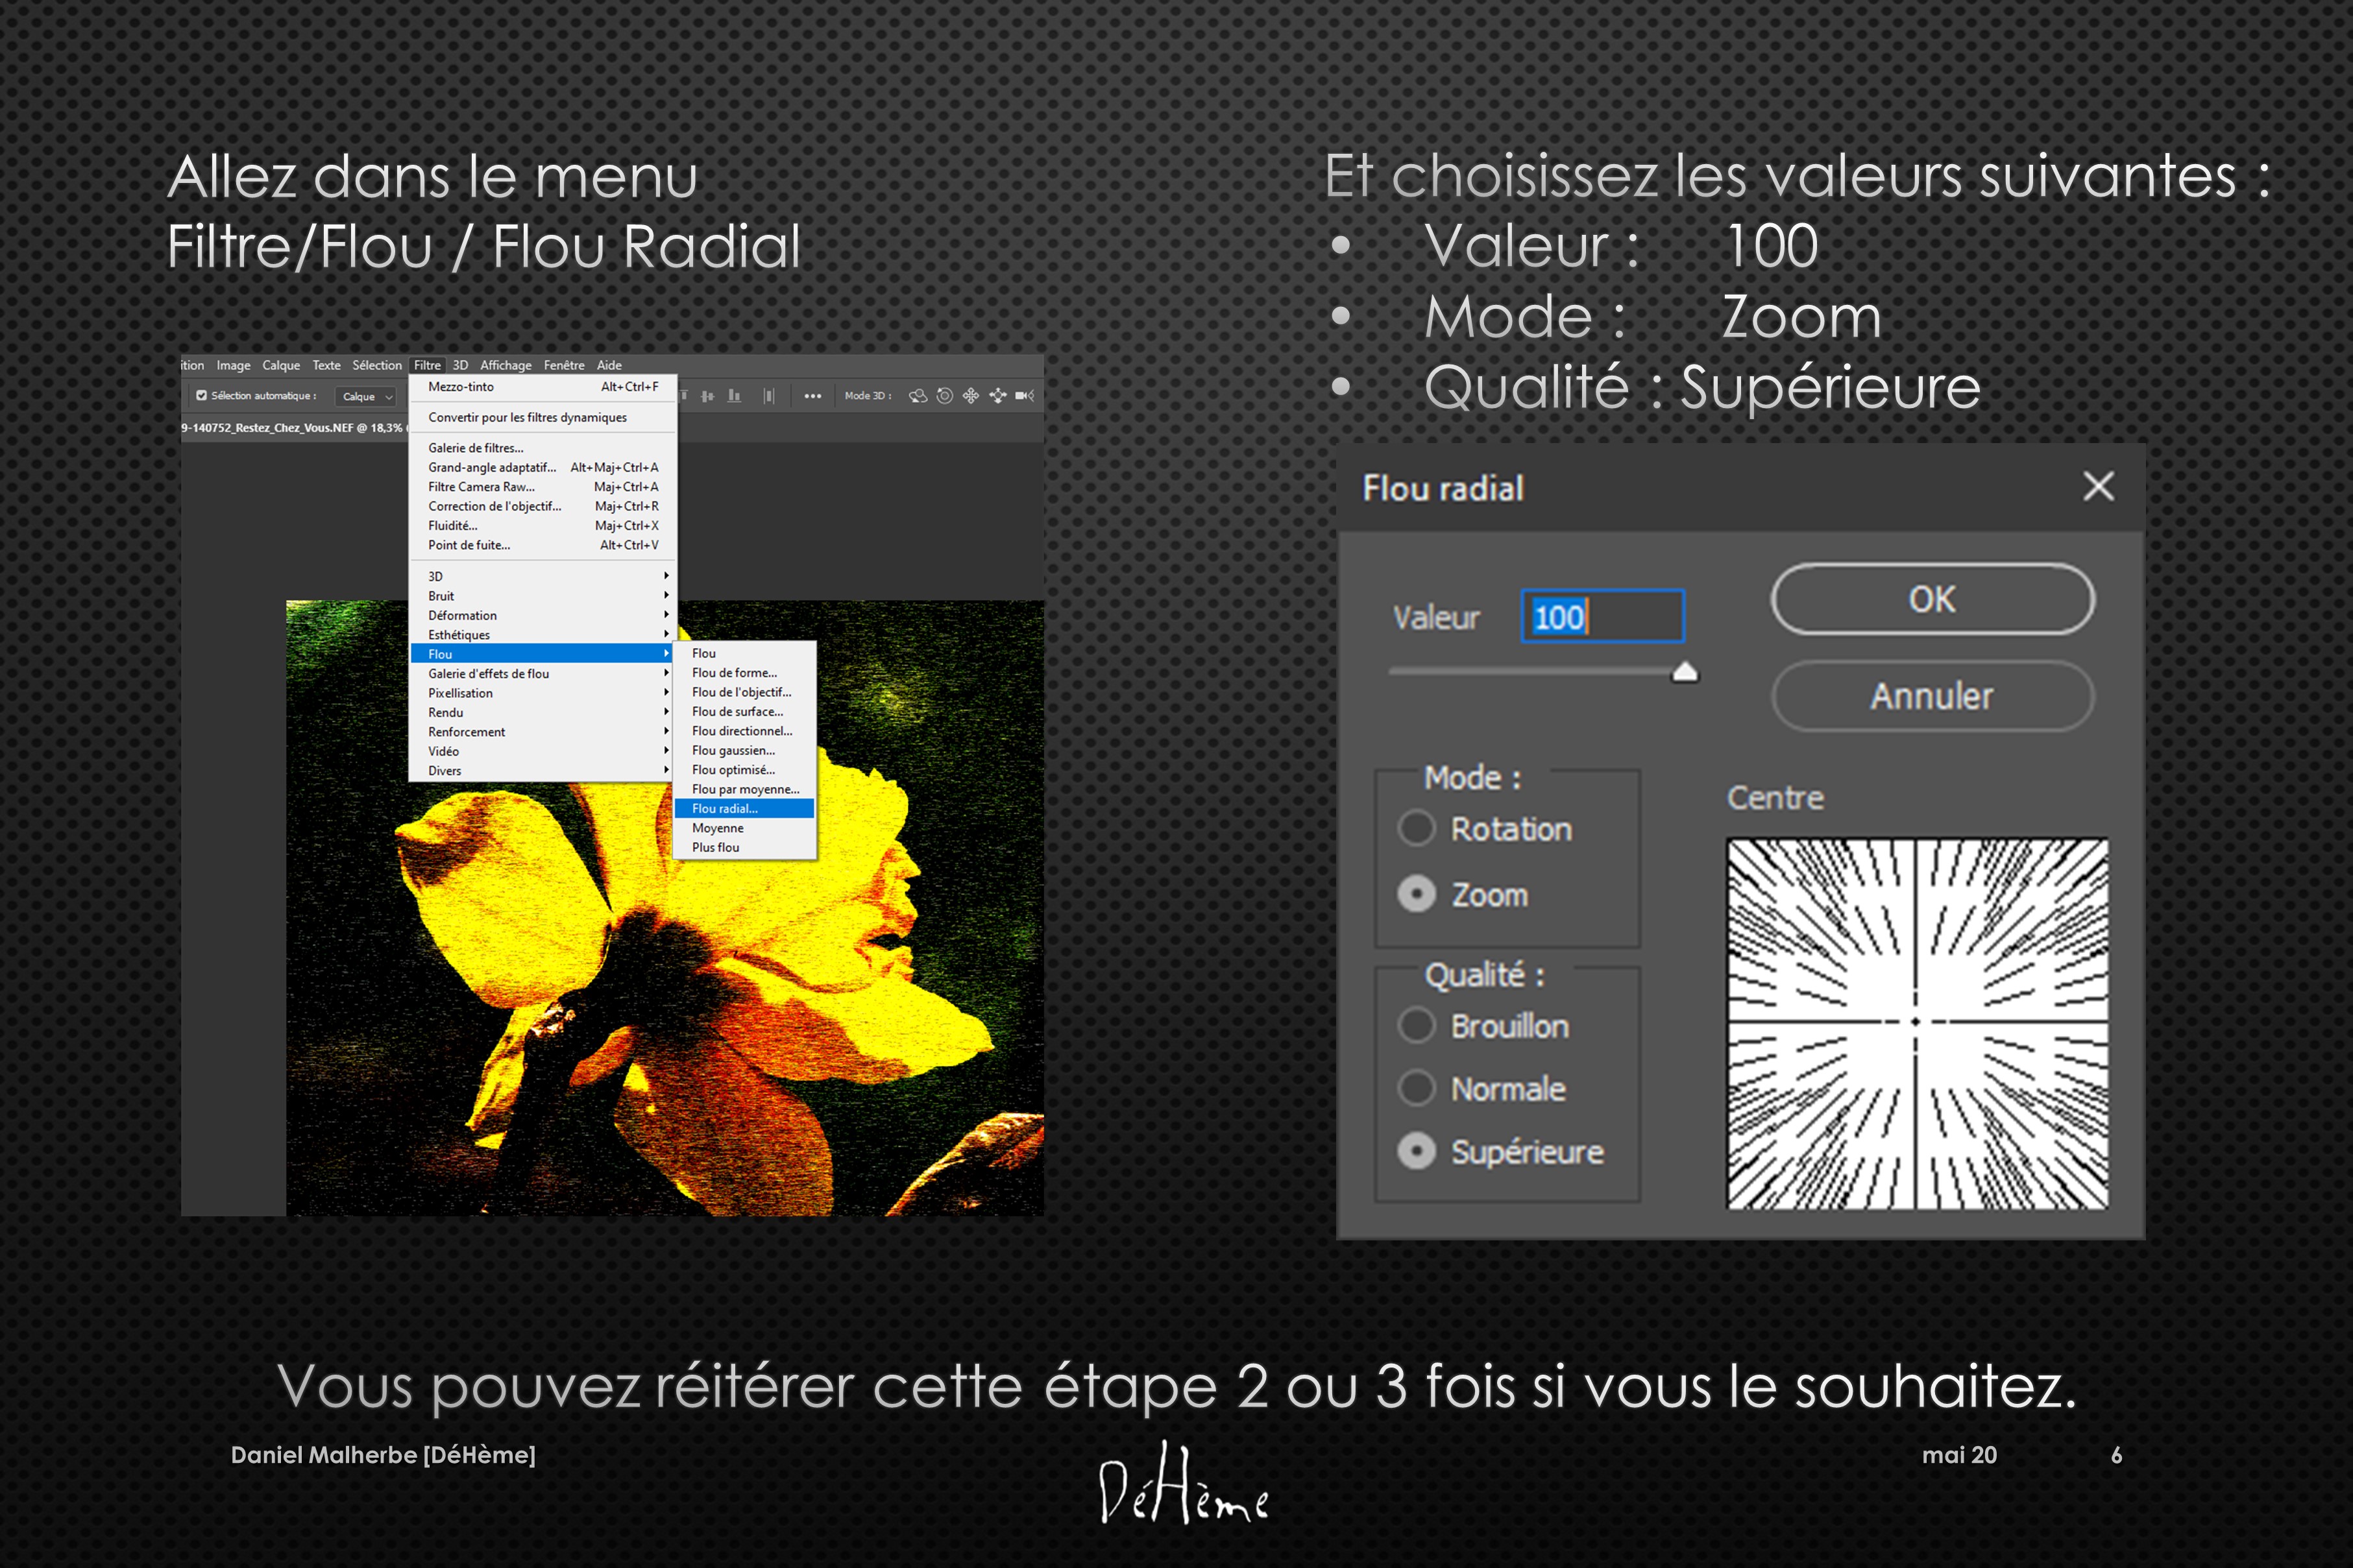This screenshot has width=2353, height=1568.
Task: Open the Calque dropdown in options bar
Action: pyautogui.click(x=367, y=397)
